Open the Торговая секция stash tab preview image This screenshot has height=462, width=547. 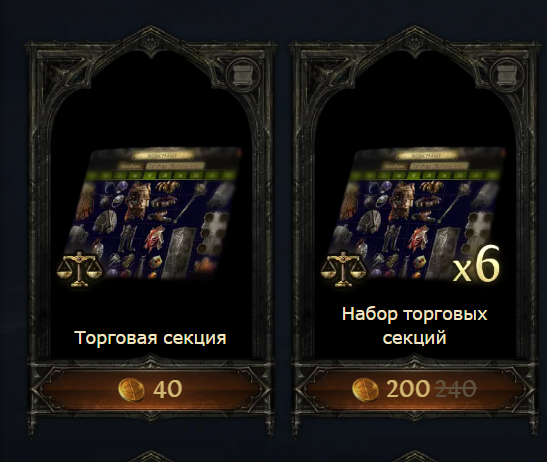pyautogui.click(x=153, y=213)
